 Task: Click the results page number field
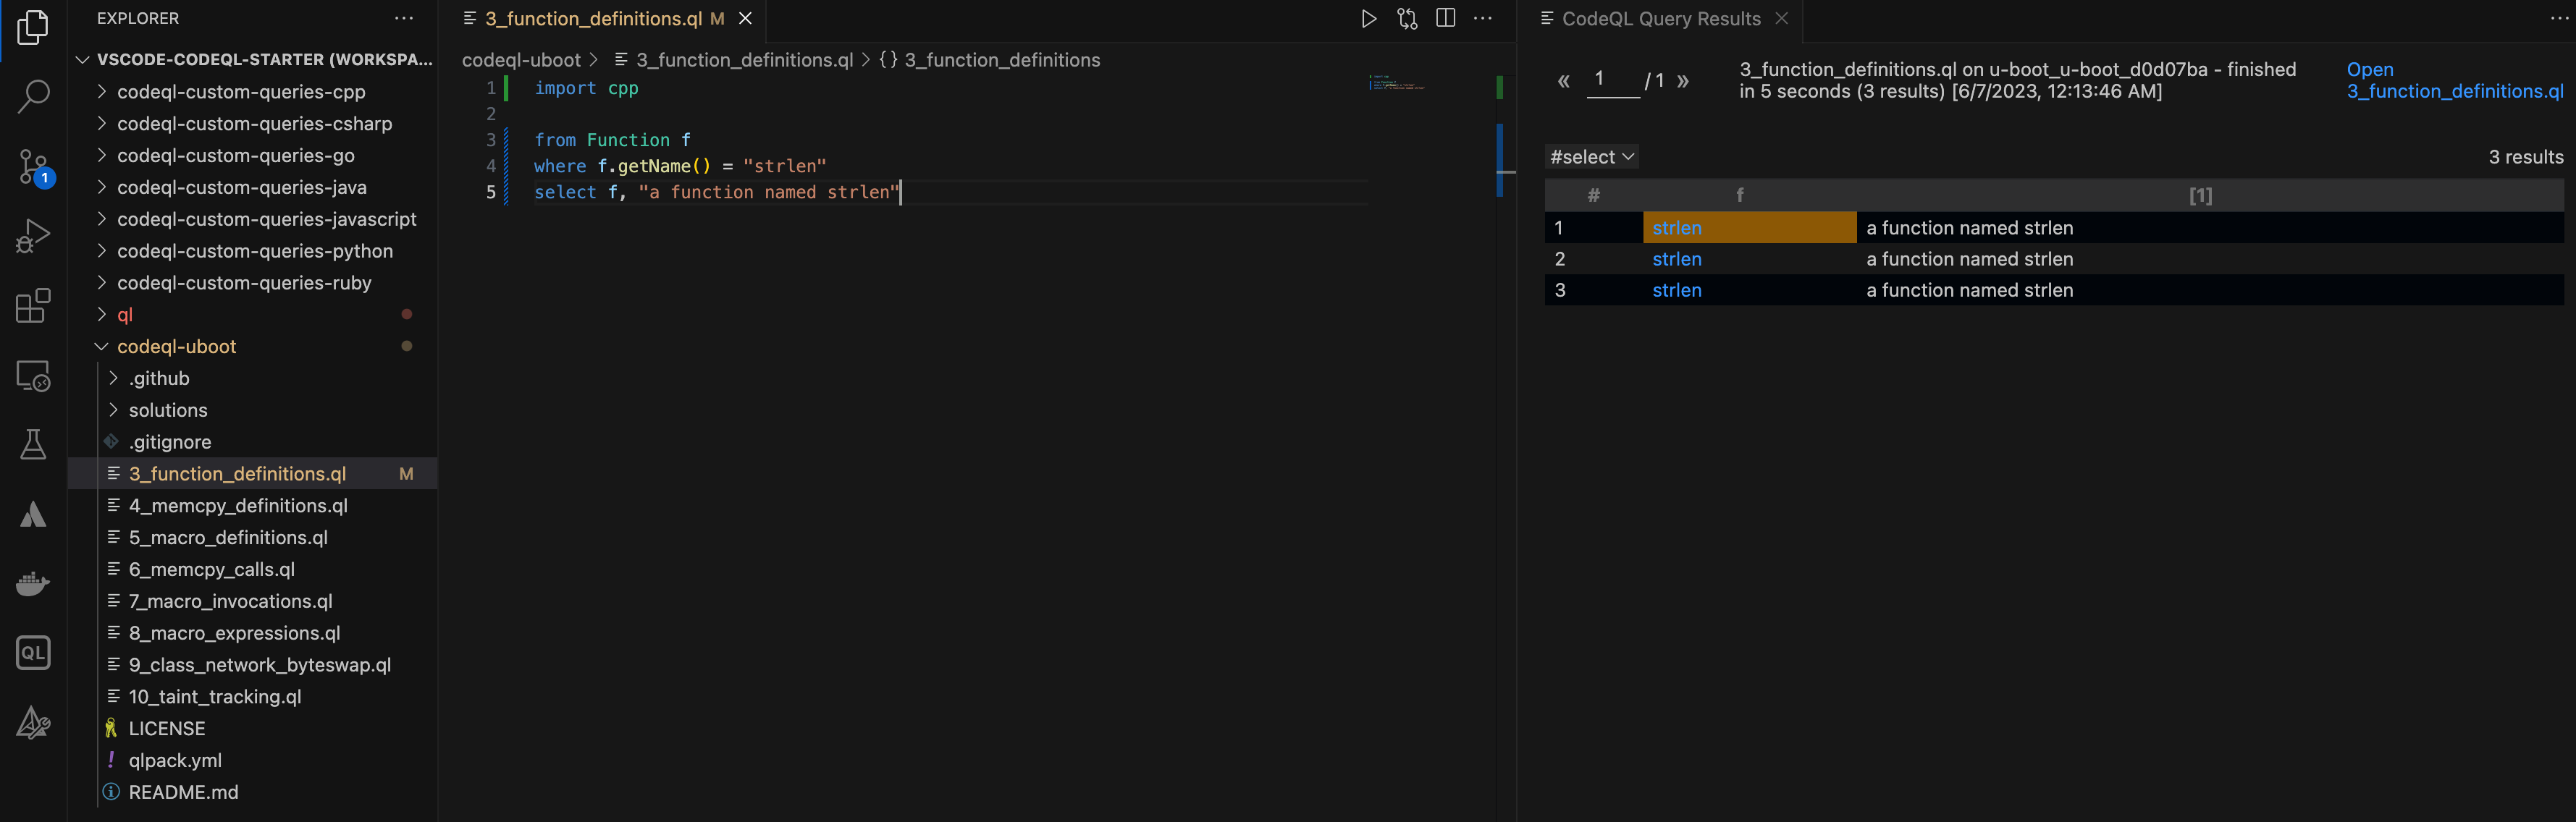[x=1613, y=80]
